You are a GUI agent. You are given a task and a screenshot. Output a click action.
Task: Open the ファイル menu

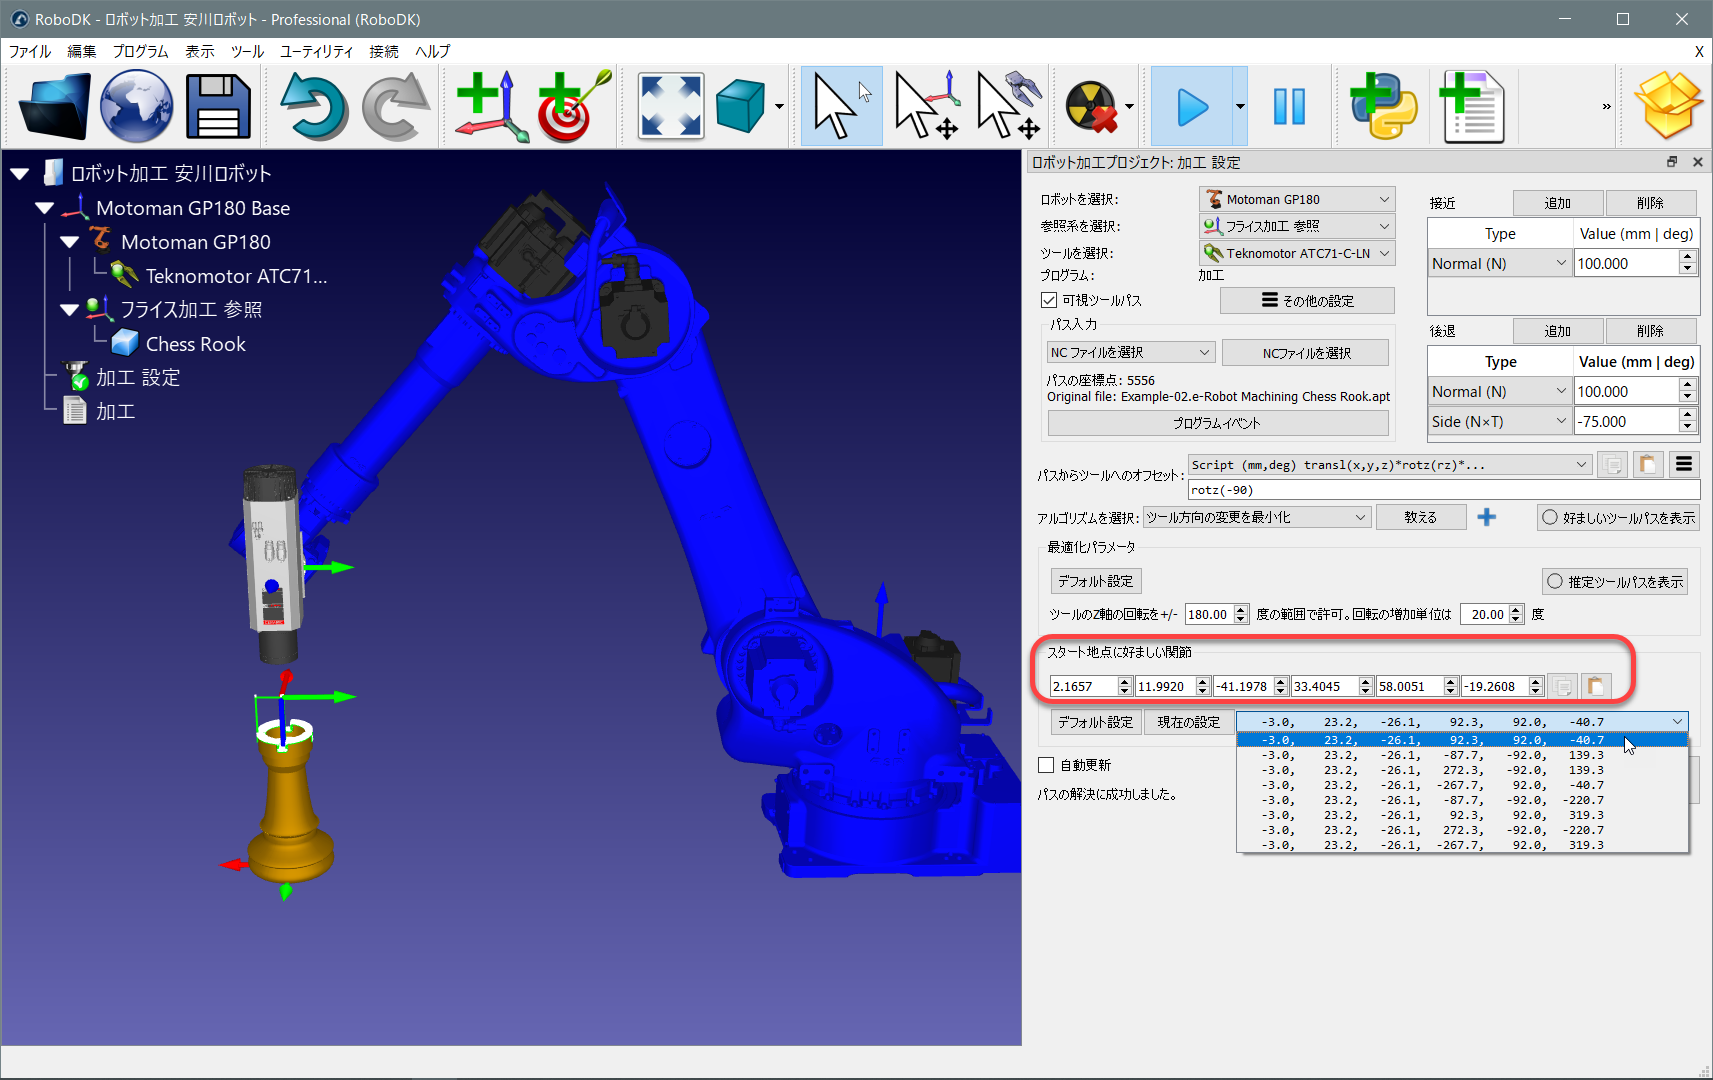[x=30, y=51]
